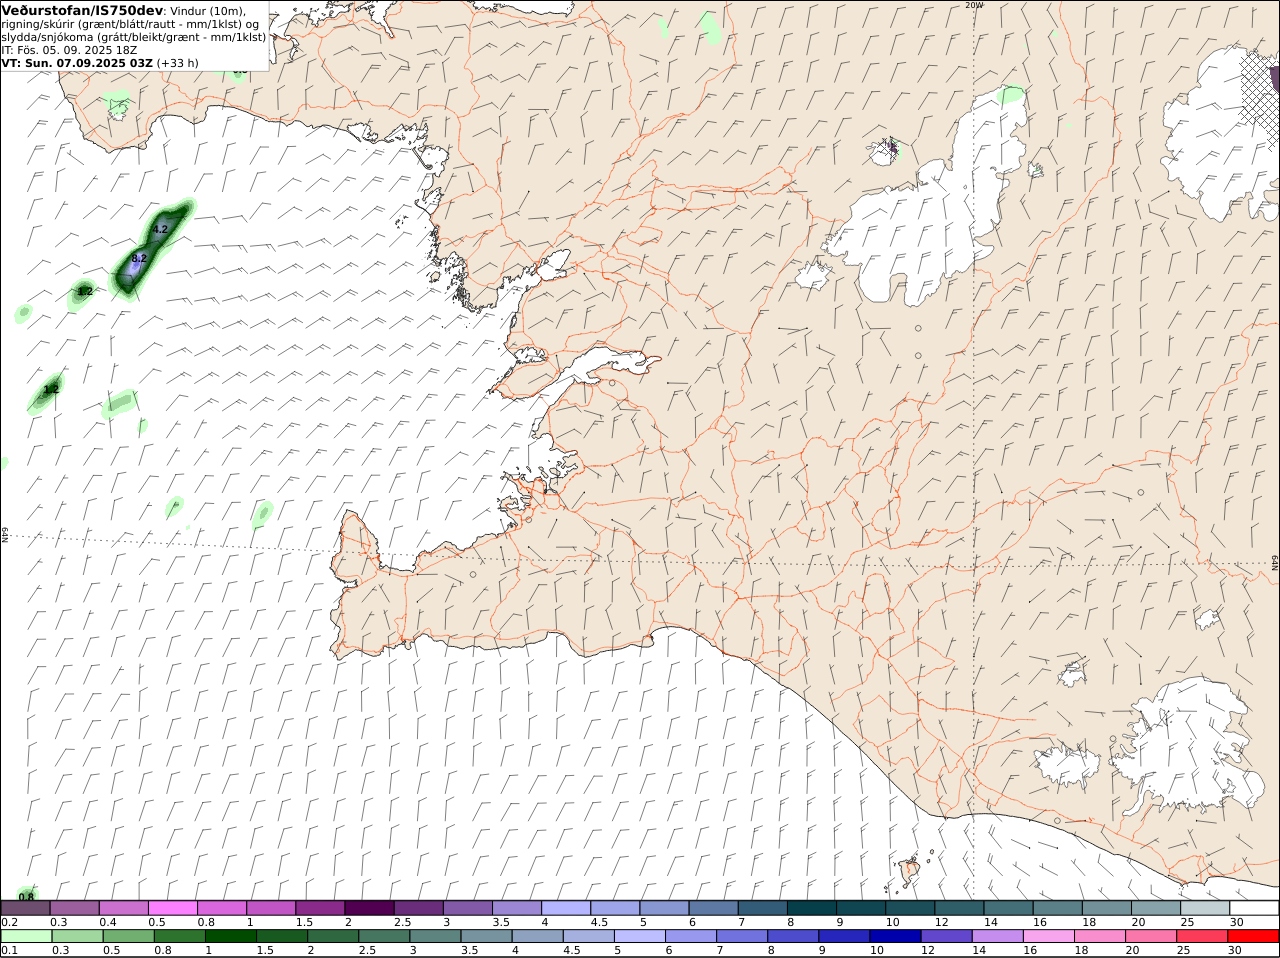Select the rain legend swatch starting at 2.5
This screenshot has width=1280, height=958.
(x=384, y=936)
